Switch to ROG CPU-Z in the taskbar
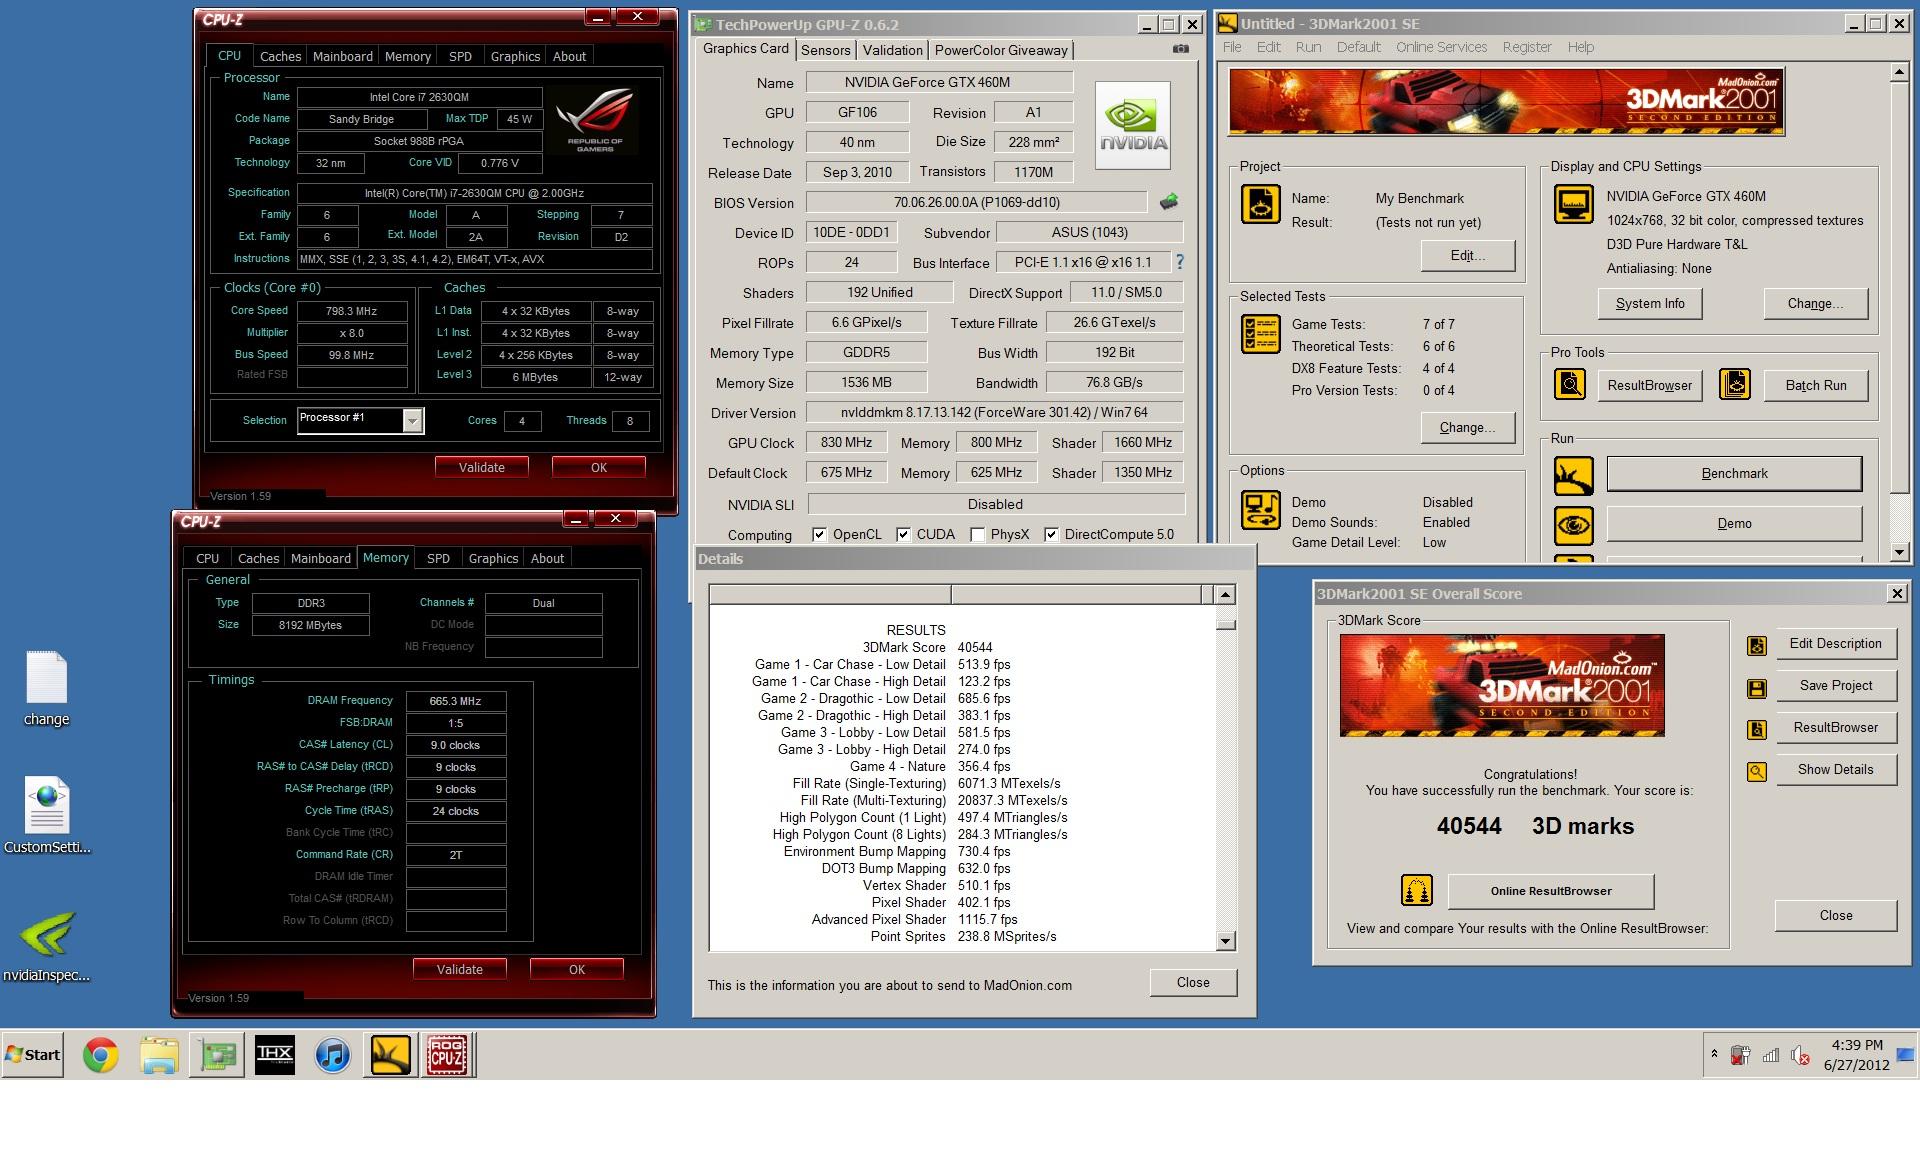 [447, 1055]
